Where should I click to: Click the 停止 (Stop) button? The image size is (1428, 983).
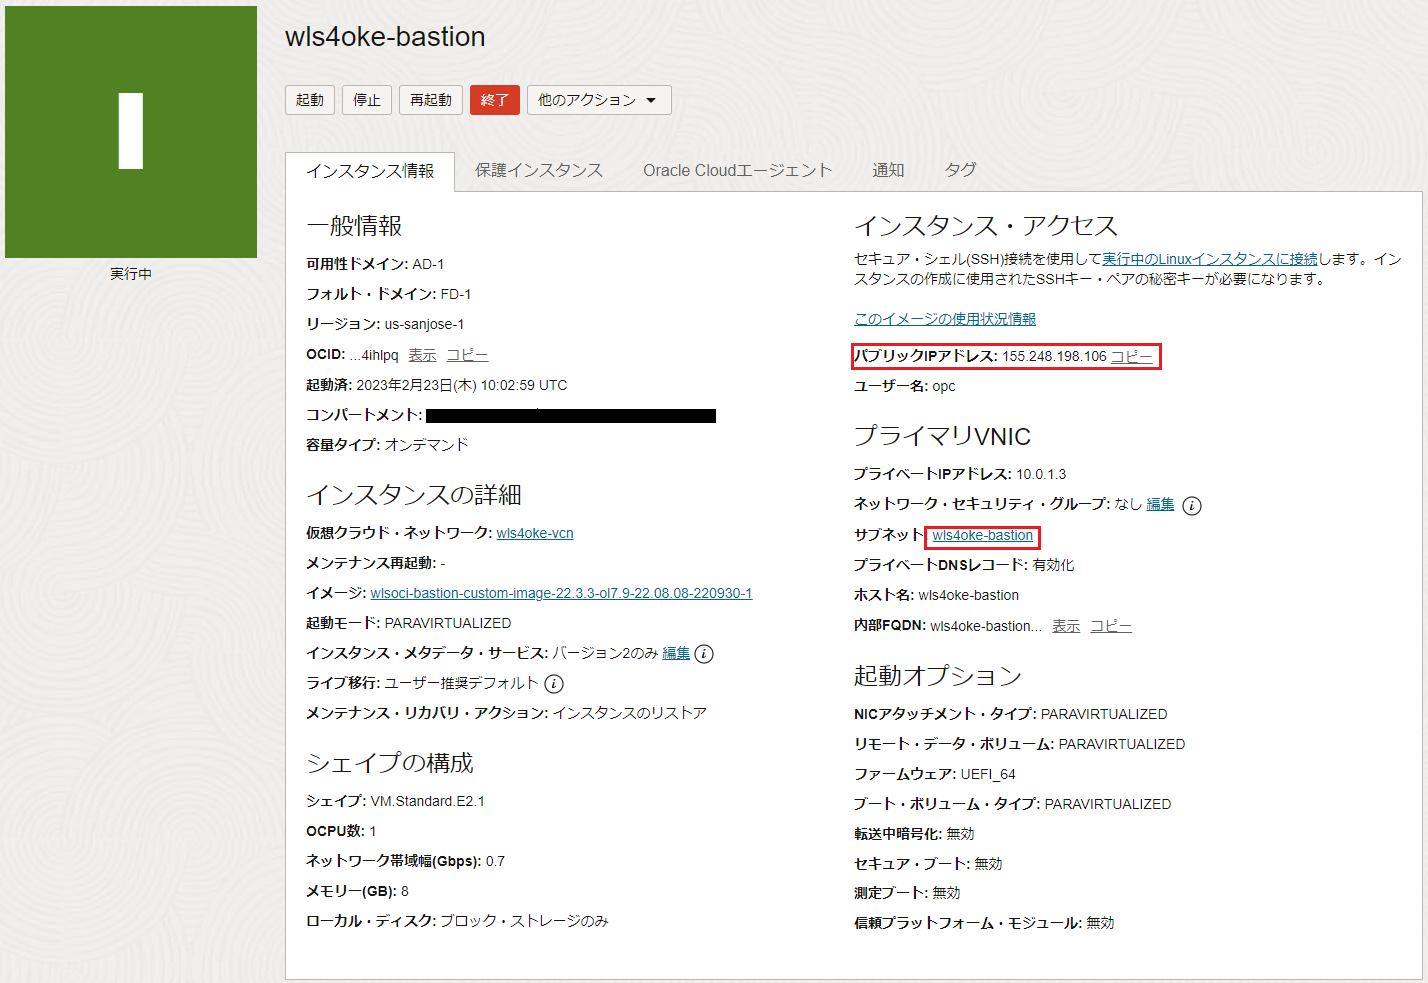pos(367,100)
